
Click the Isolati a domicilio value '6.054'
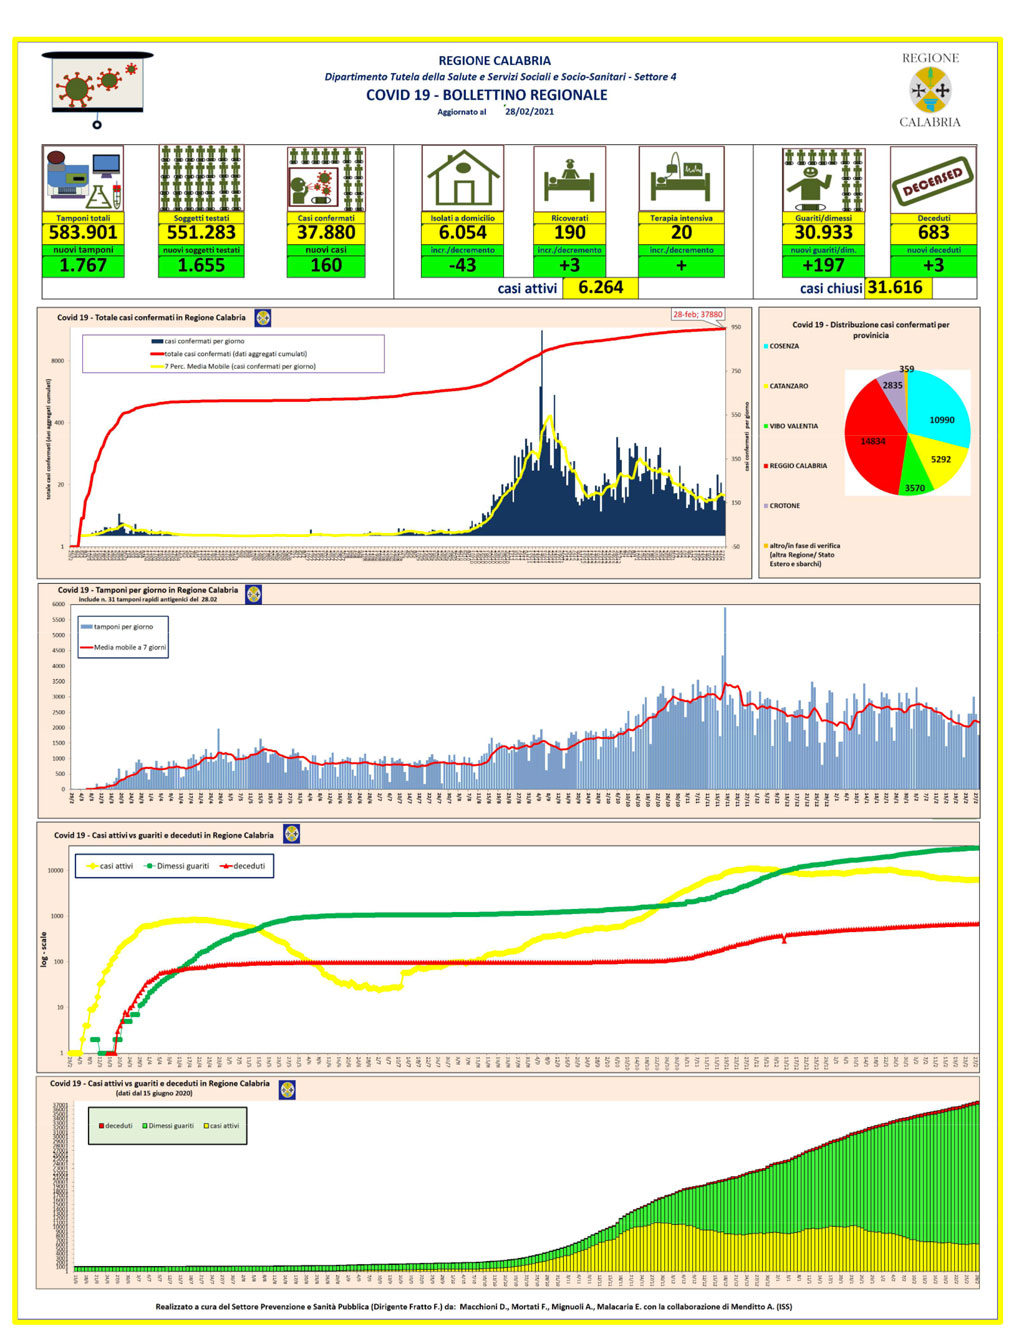(463, 233)
